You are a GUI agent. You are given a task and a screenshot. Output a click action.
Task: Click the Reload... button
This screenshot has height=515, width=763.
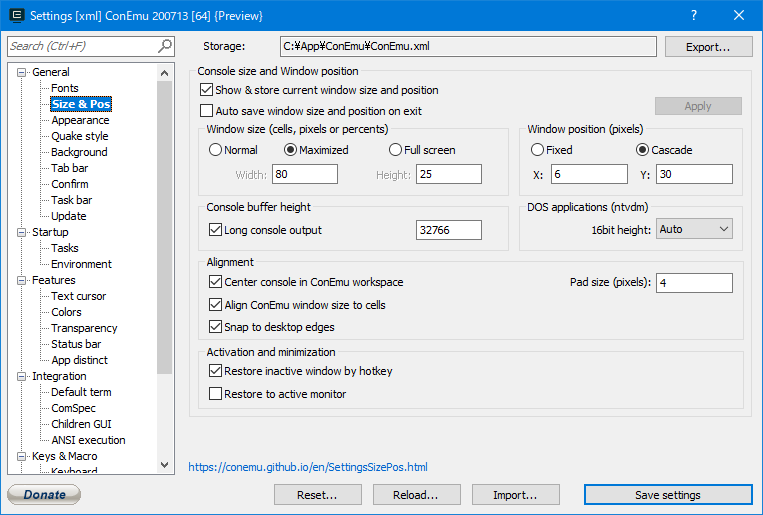416,495
